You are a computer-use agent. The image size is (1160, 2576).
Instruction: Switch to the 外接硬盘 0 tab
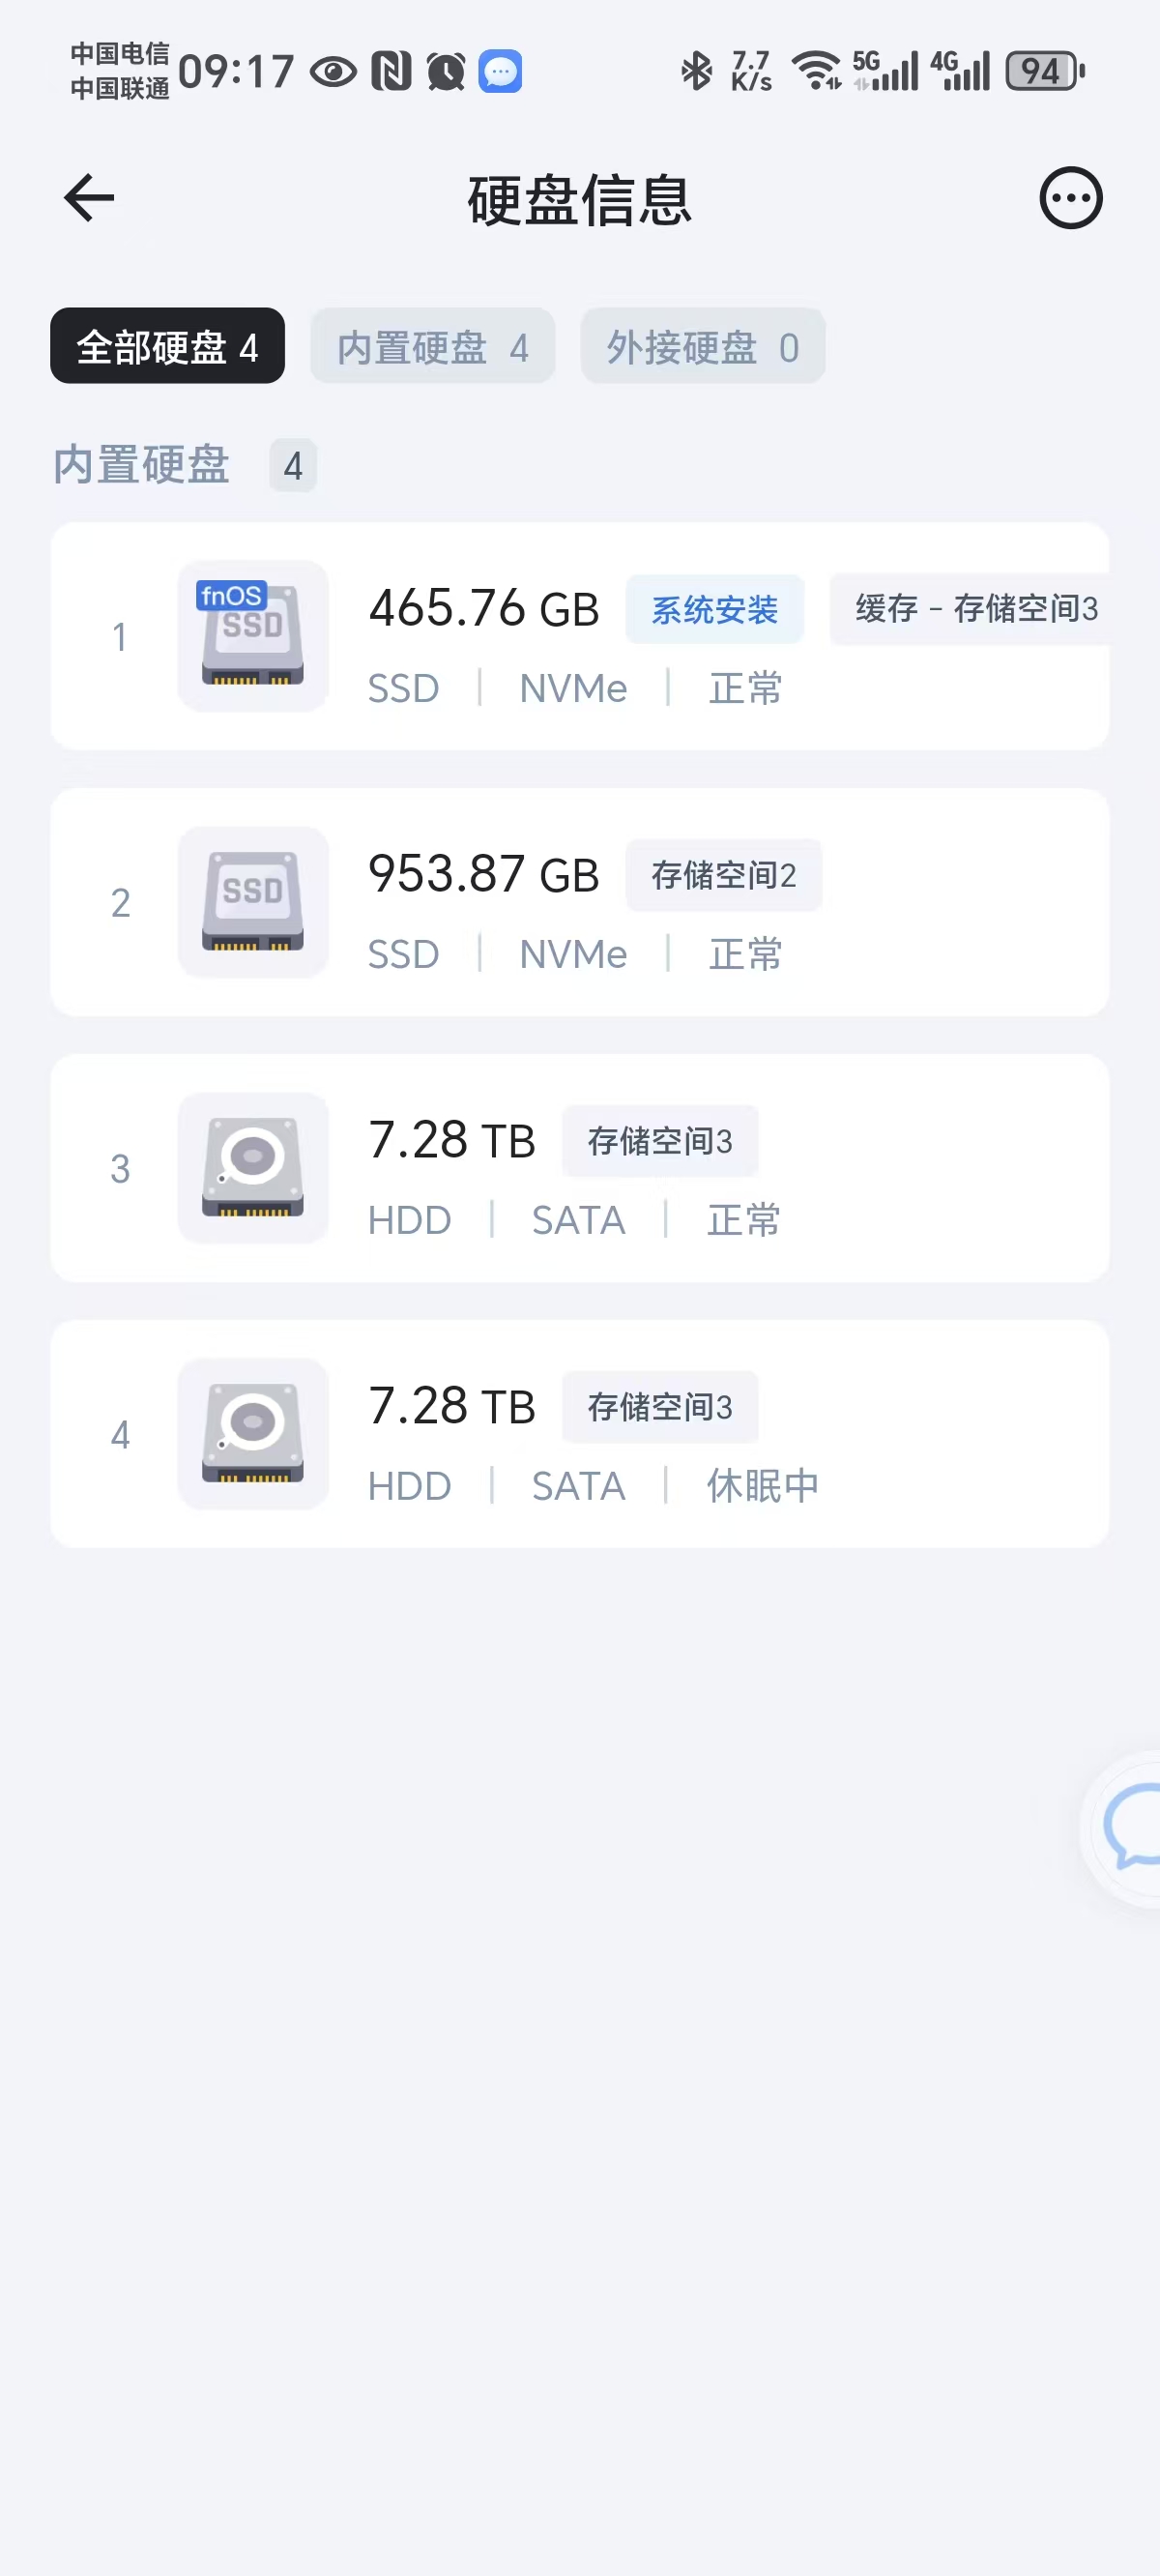coord(702,346)
